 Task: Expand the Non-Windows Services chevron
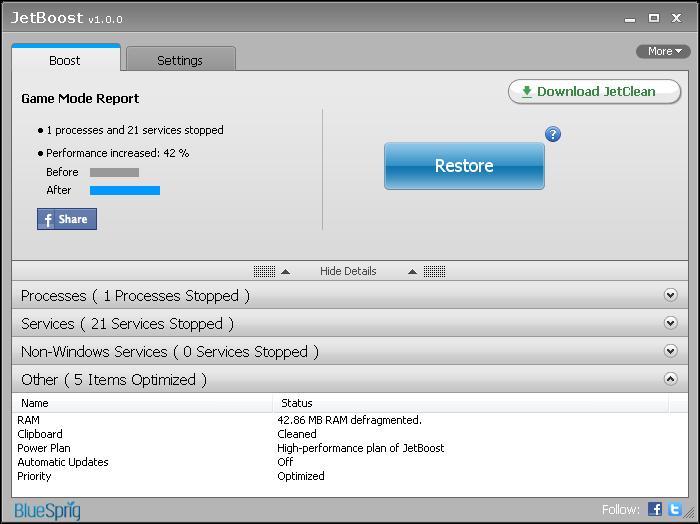click(x=670, y=351)
